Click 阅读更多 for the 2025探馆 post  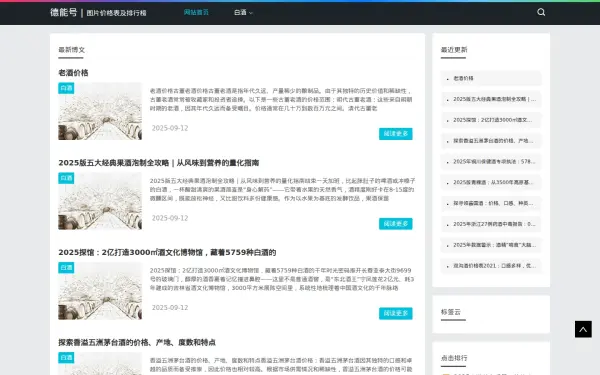coord(396,313)
